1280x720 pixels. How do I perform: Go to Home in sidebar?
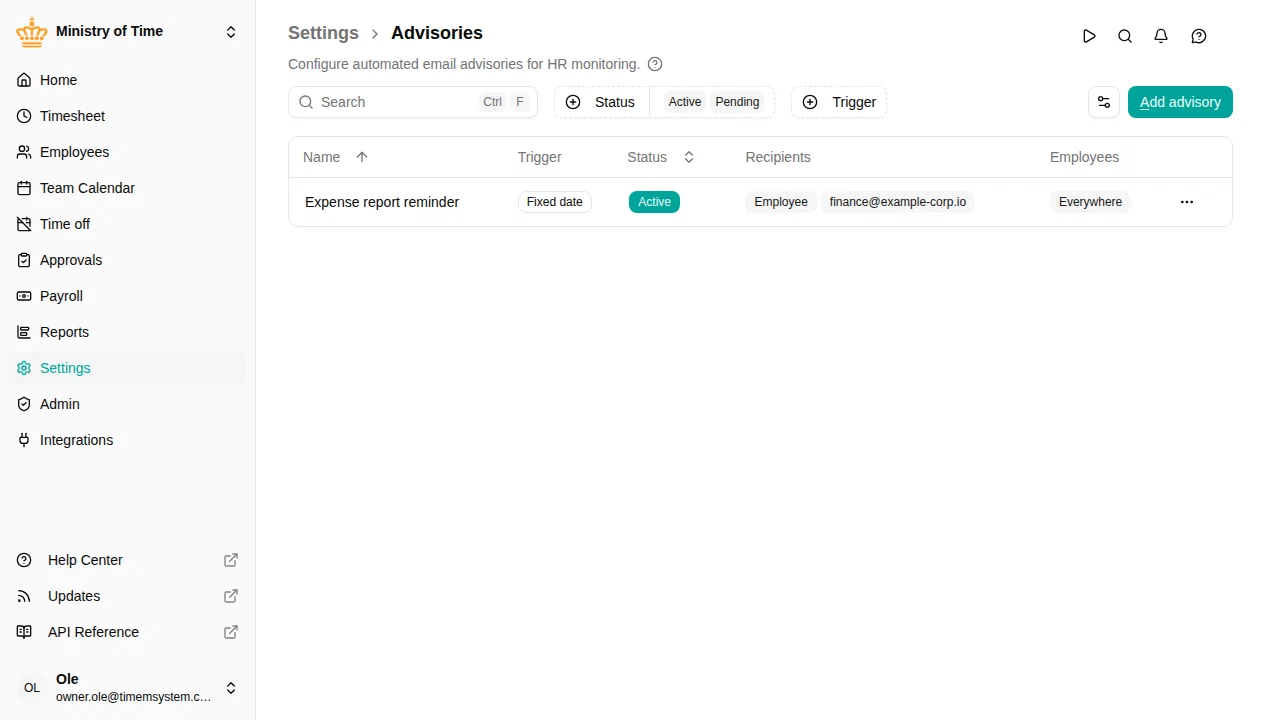127,80
